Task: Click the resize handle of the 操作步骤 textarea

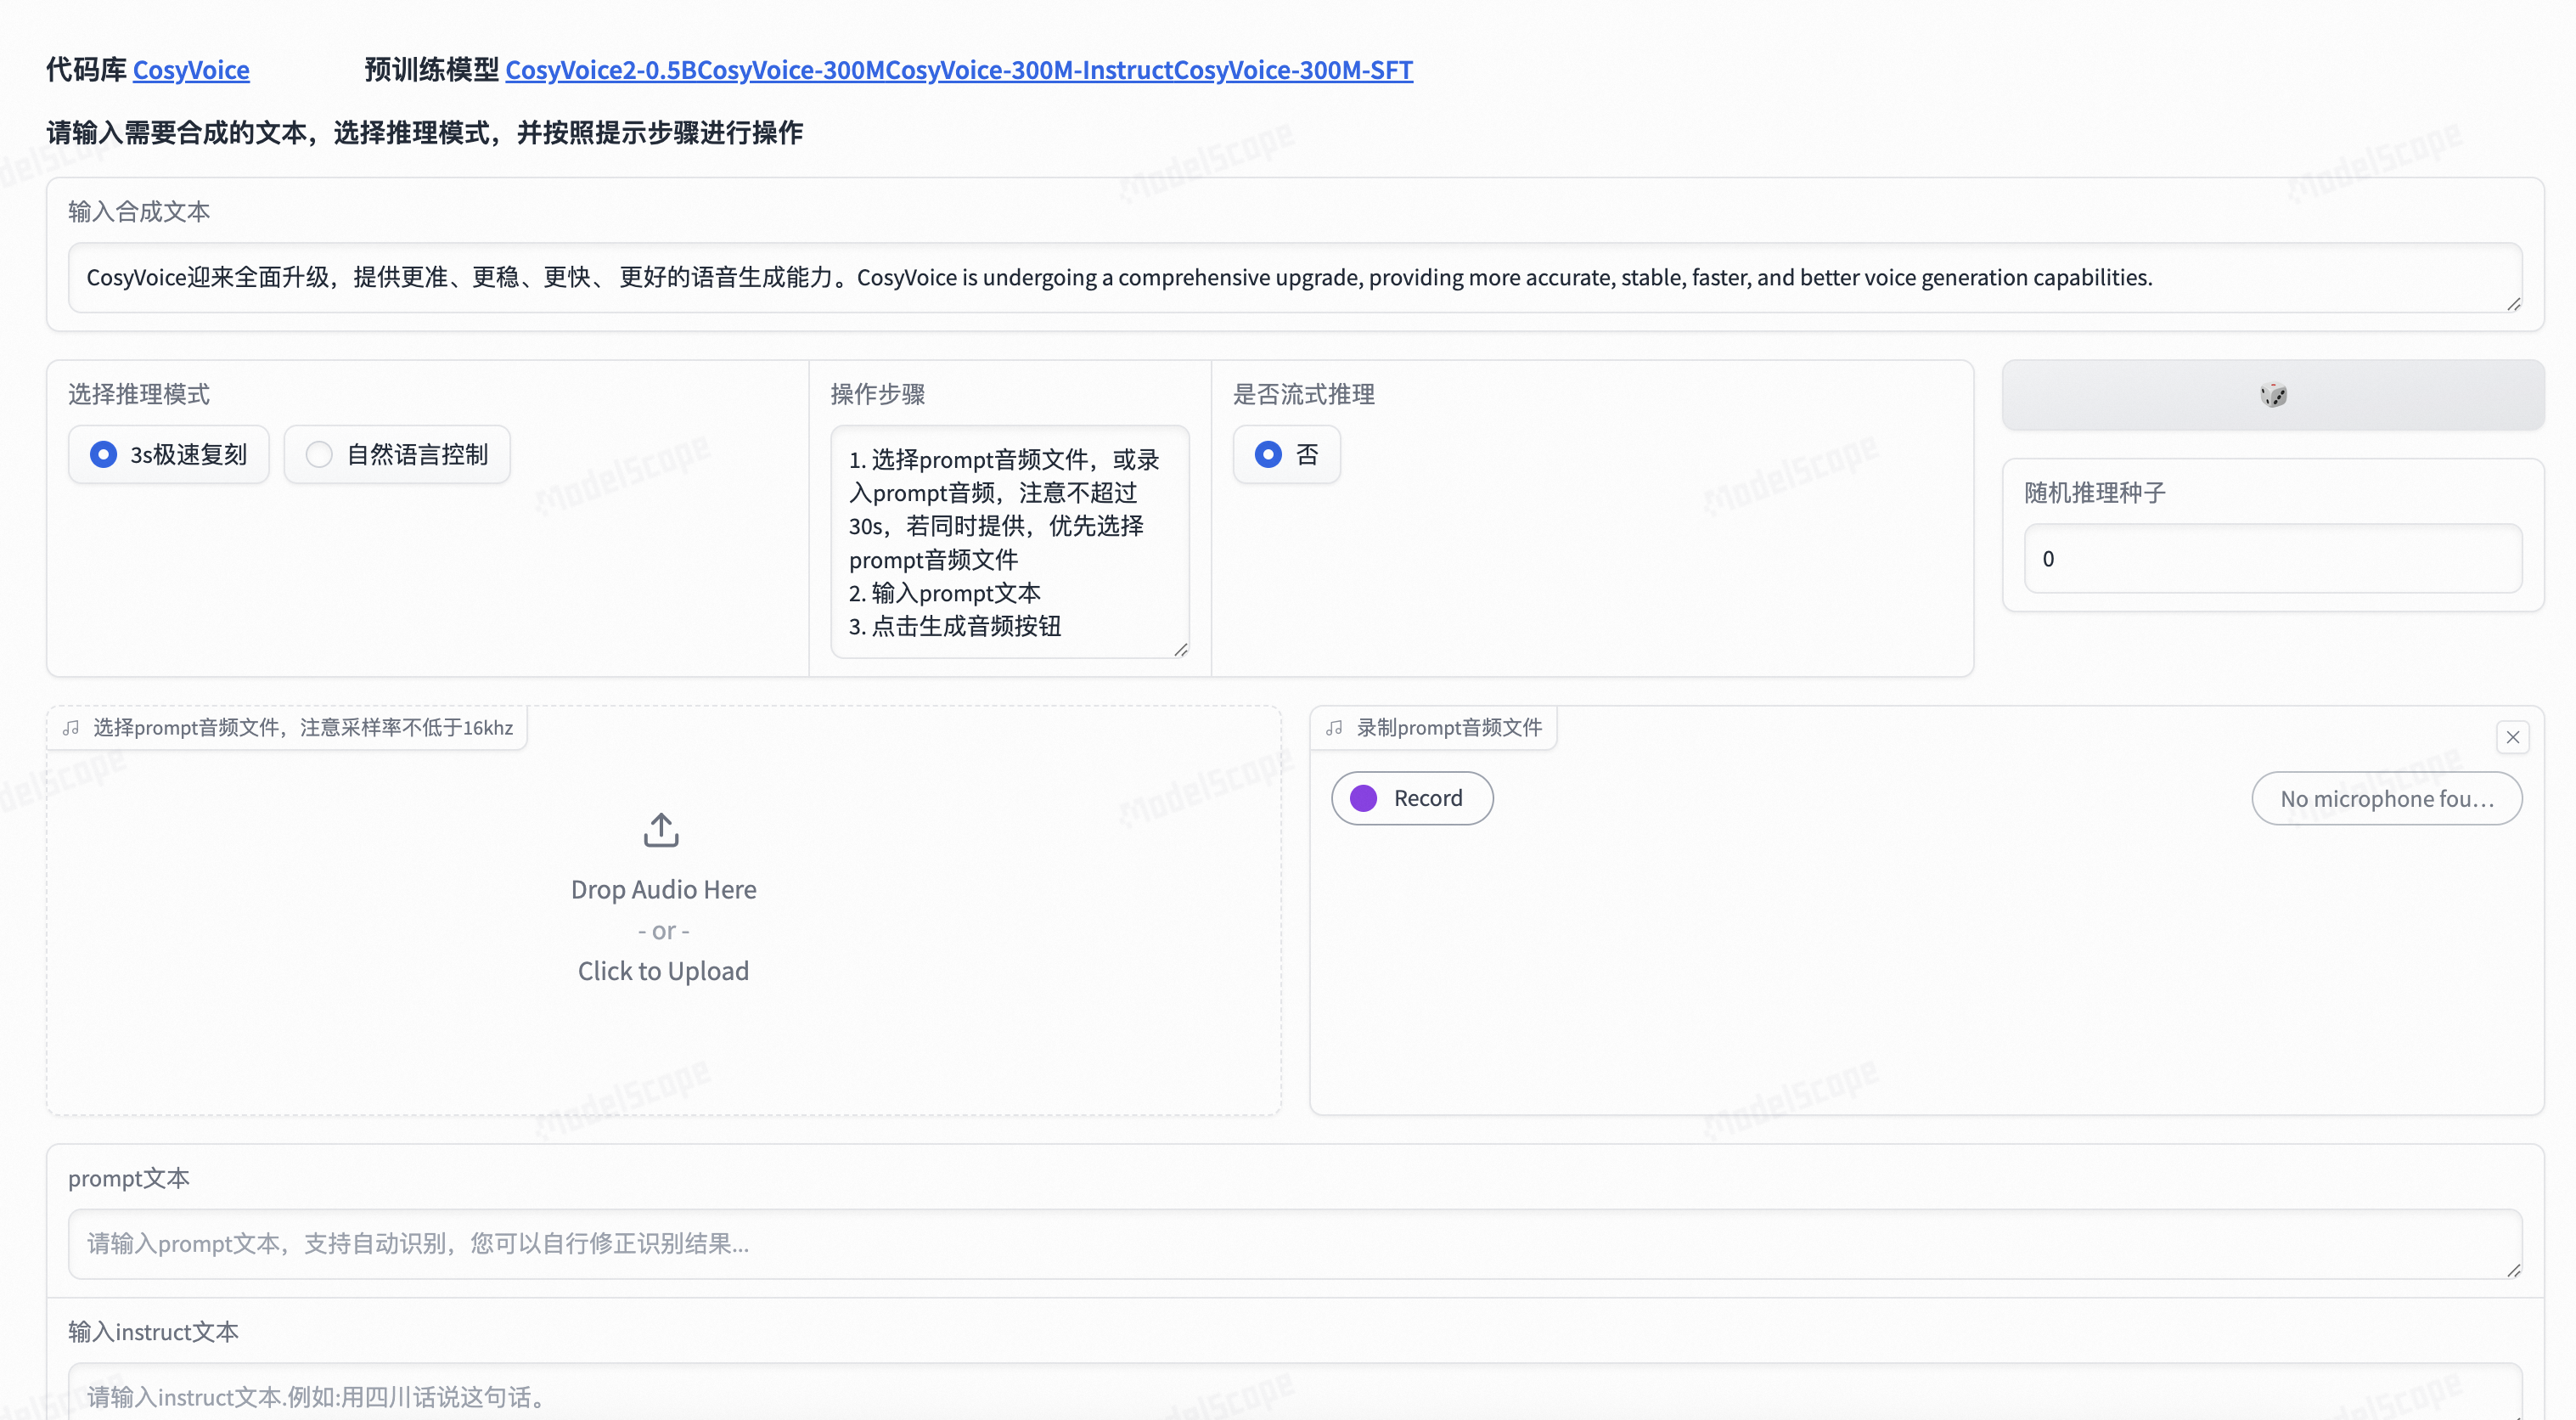Action: click(x=1180, y=650)
